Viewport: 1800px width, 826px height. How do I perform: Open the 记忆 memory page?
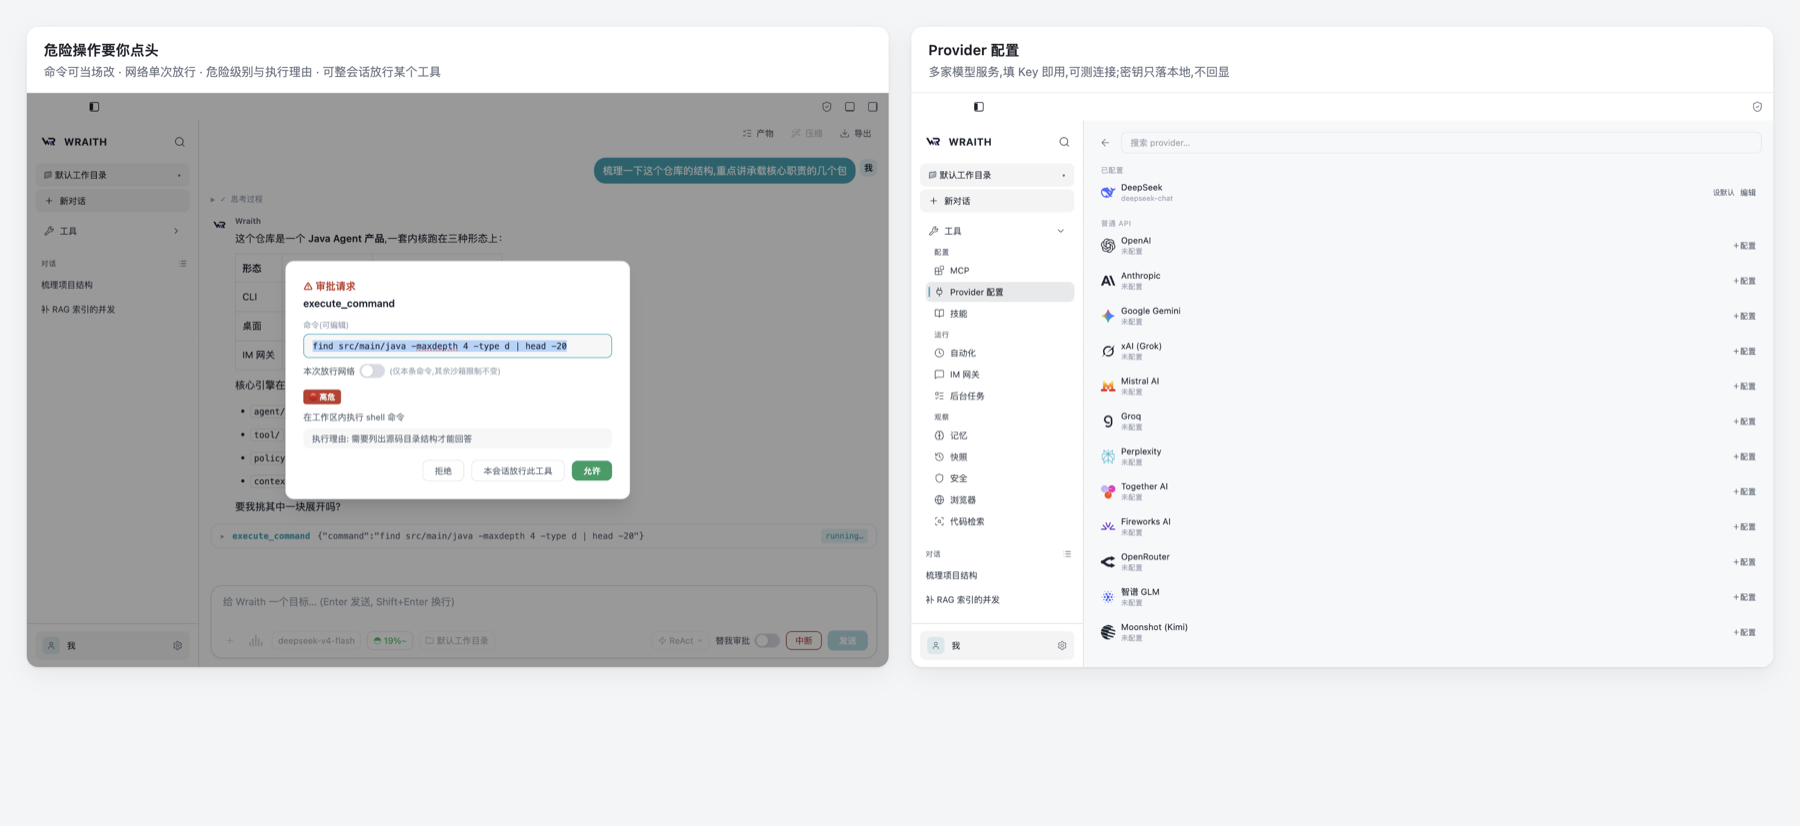click(1000, 436)
